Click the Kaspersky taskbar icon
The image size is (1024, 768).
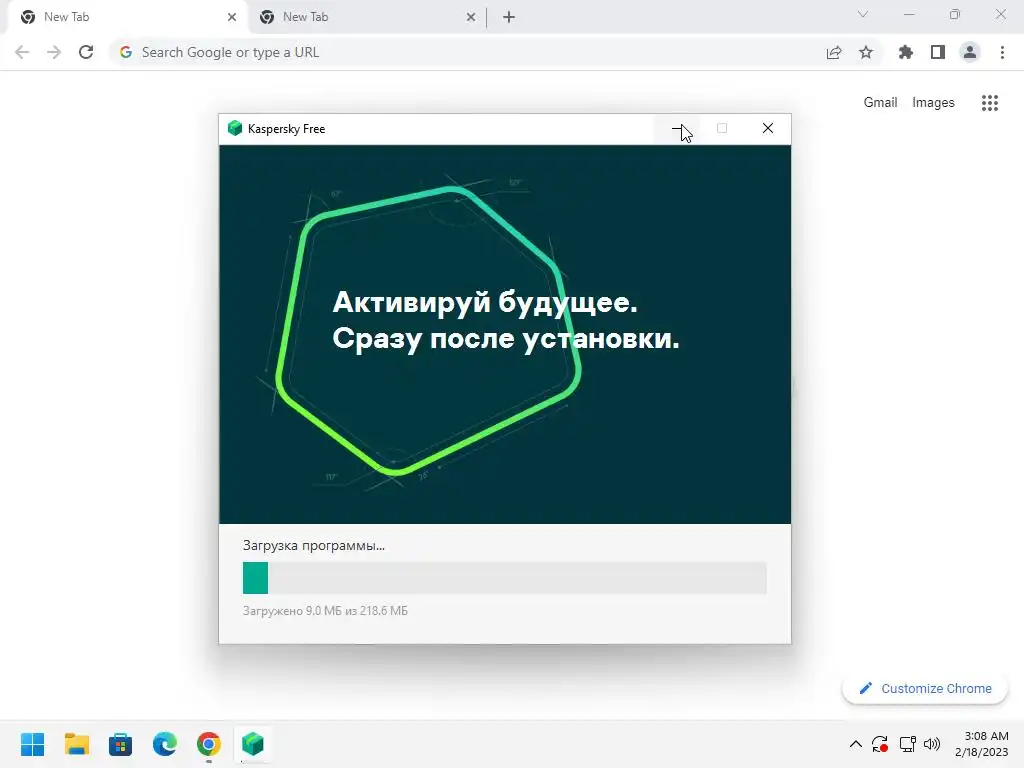(x=253, y=744)
